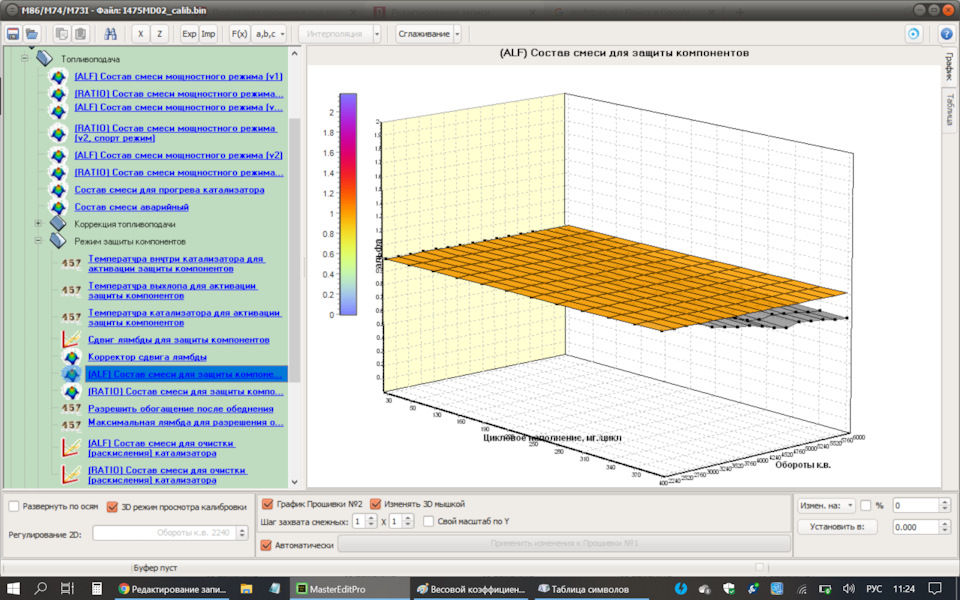960x600 pixels.
Task: Click icon beside [RATIO] Состав смеси для защиты компо...
Action: pyautogui.click(x=72, y=391)
